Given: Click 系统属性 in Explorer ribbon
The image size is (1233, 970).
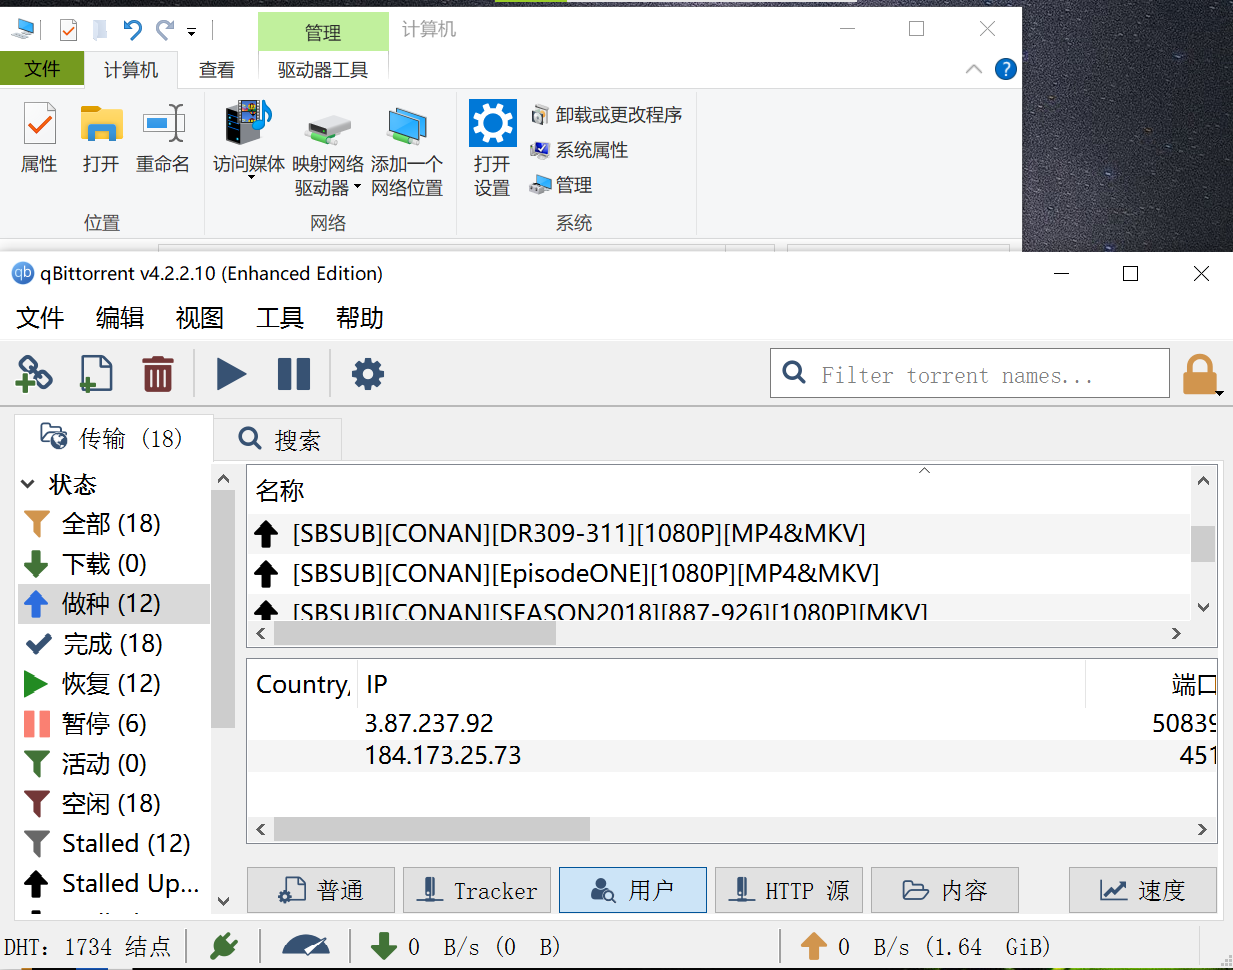Looking at the screenshot, I should [x=579, y=150].
